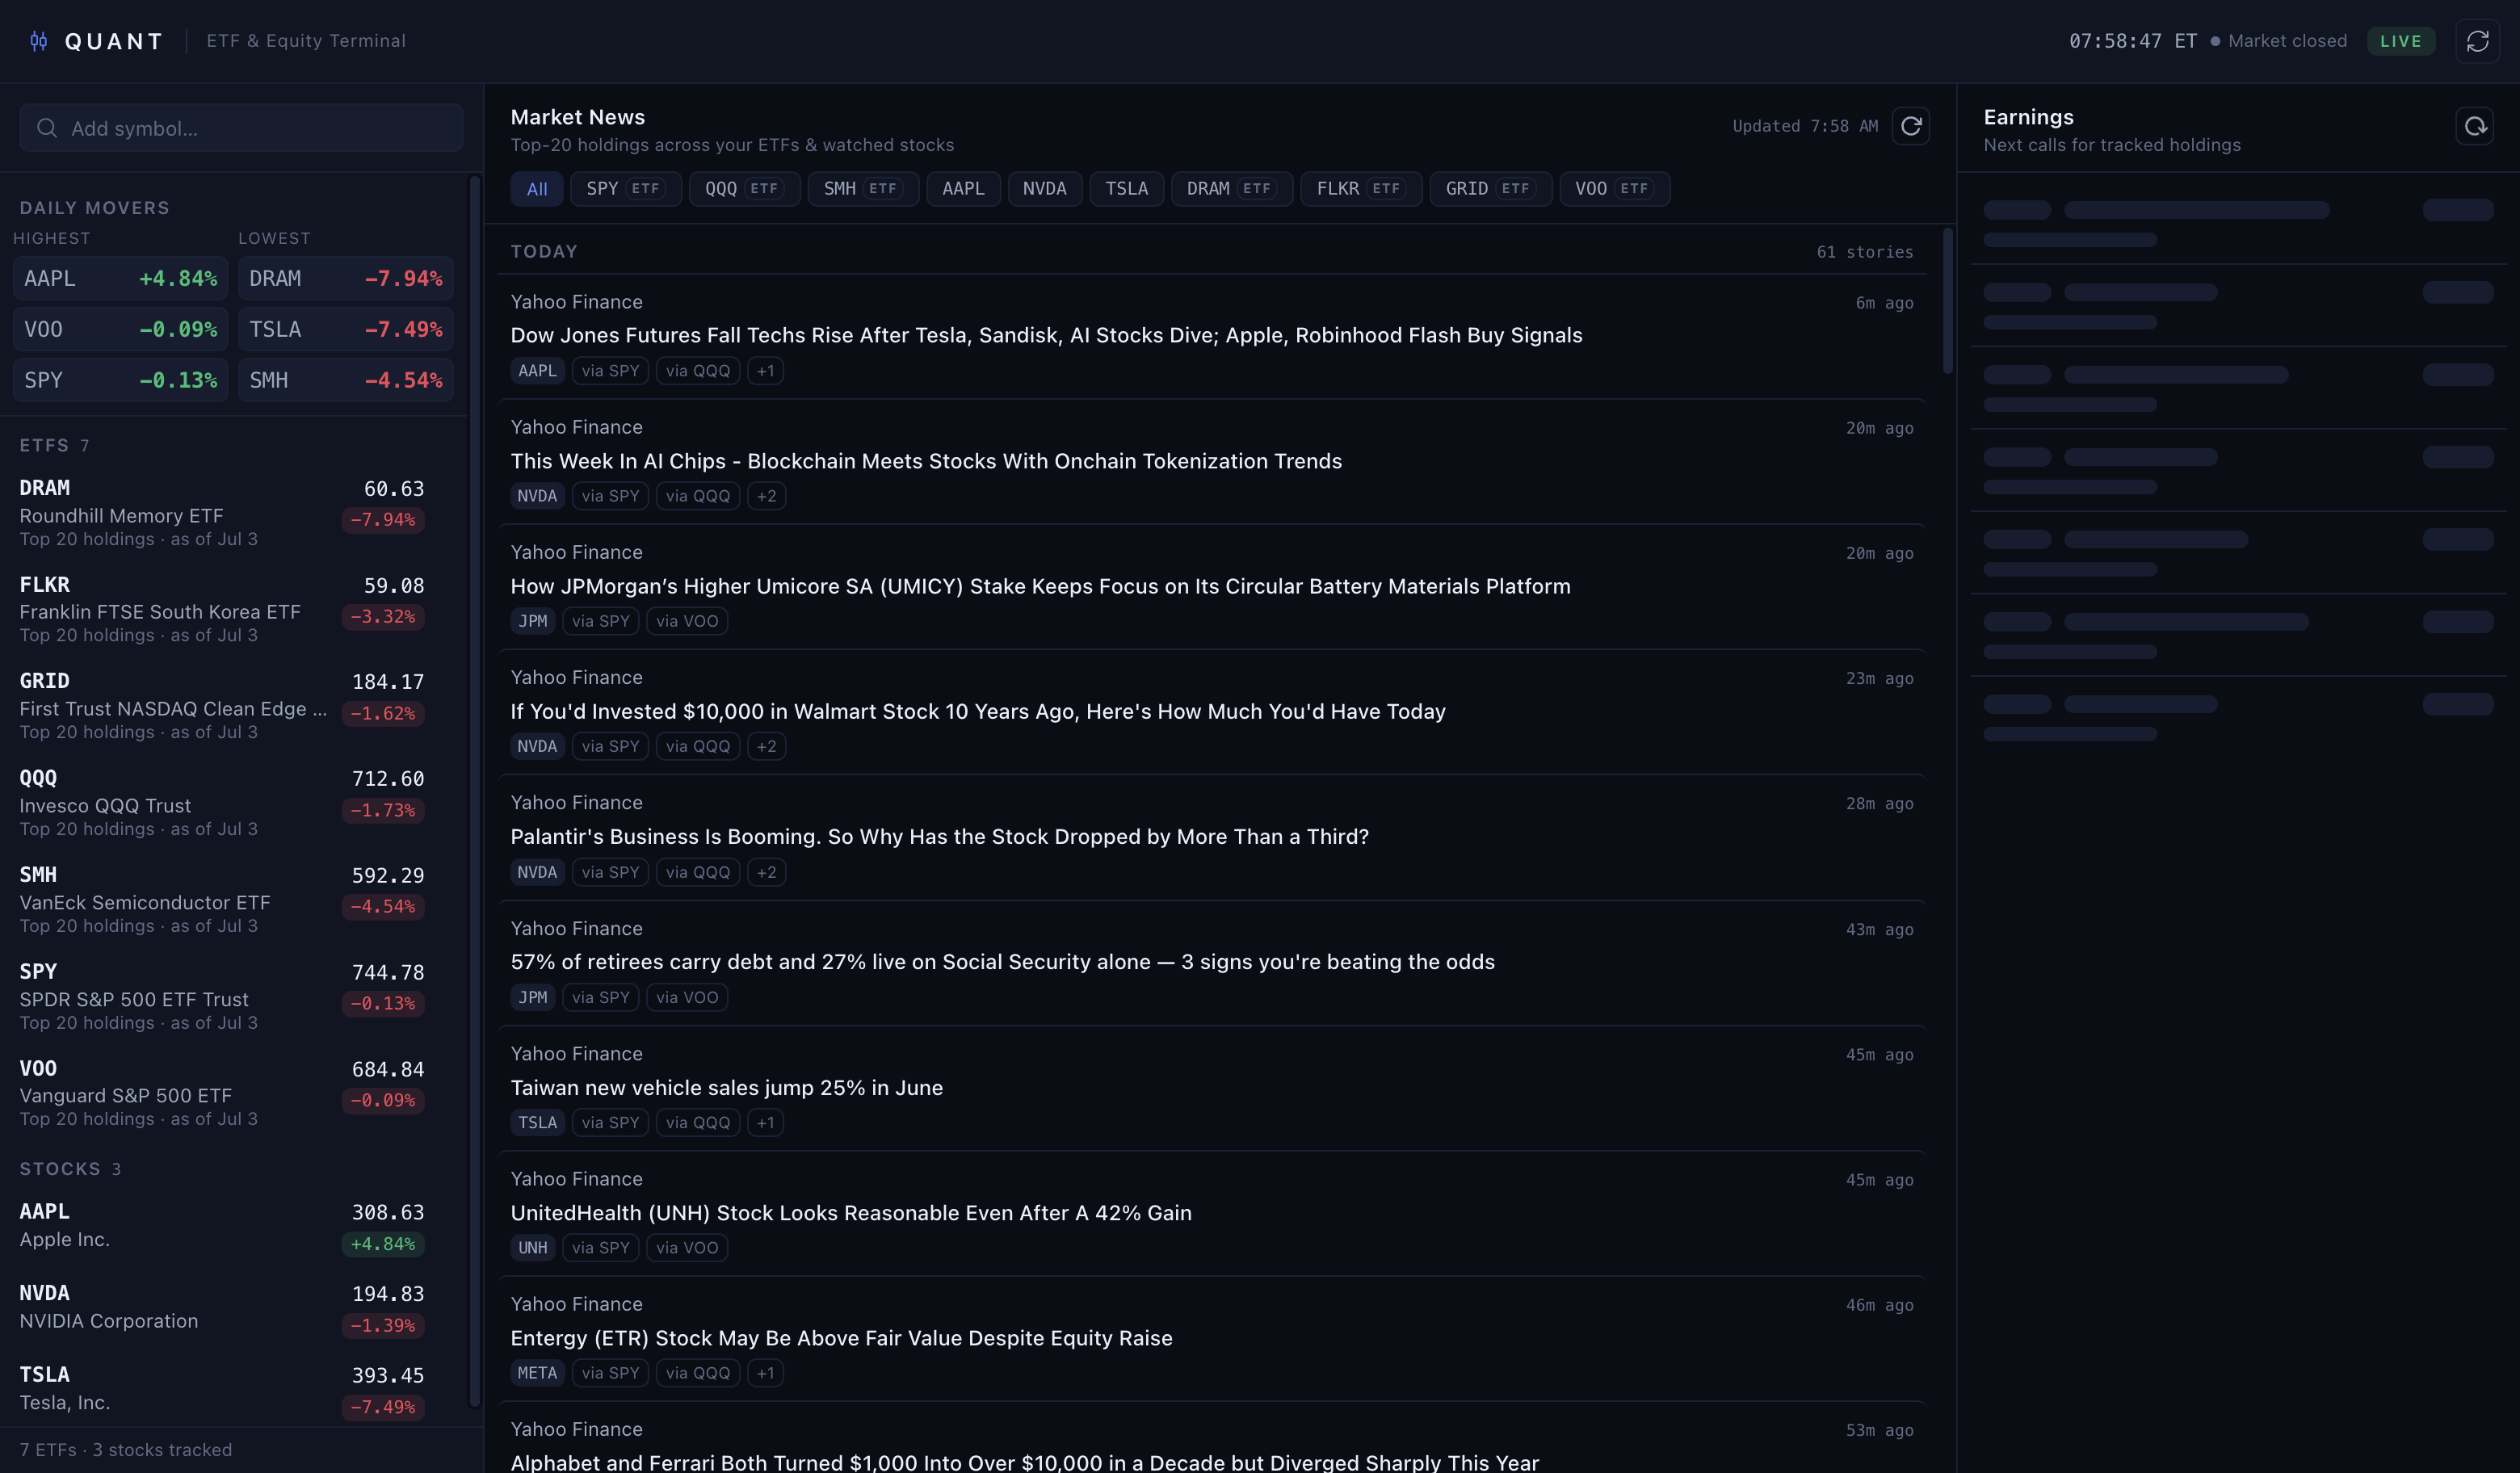Open Walmart Stock 10 Years Ago headline

978,712
